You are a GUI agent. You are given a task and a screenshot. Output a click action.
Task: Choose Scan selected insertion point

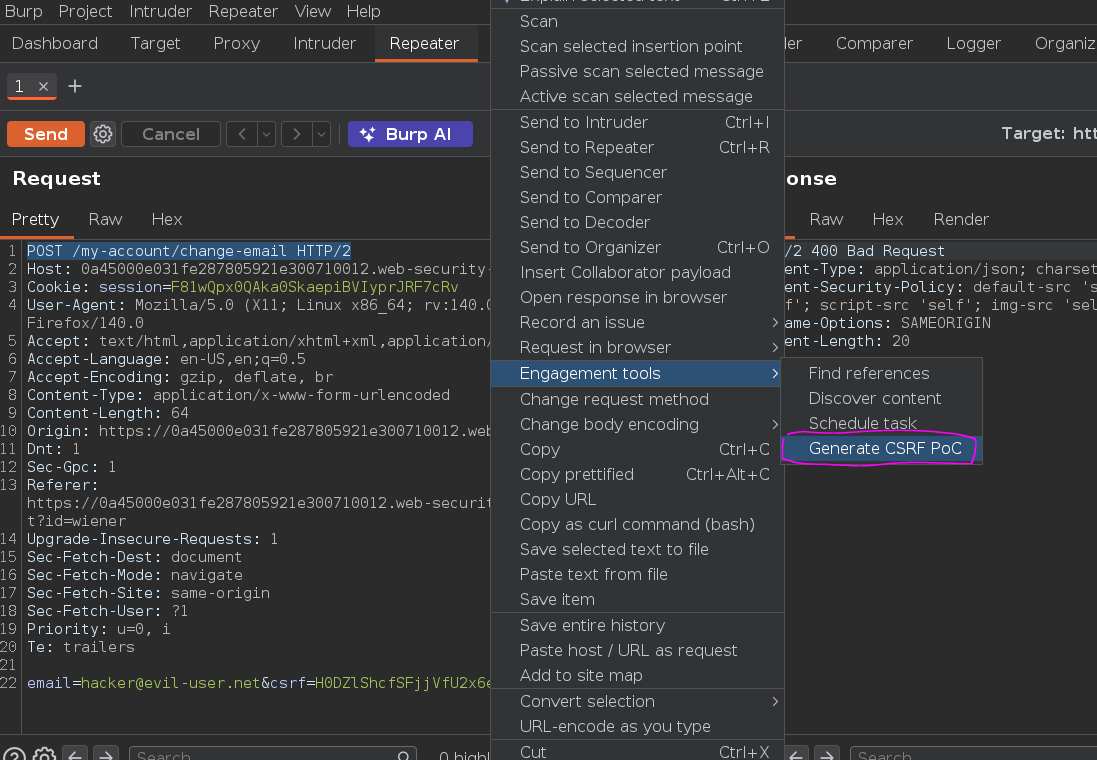pos(637,47)
